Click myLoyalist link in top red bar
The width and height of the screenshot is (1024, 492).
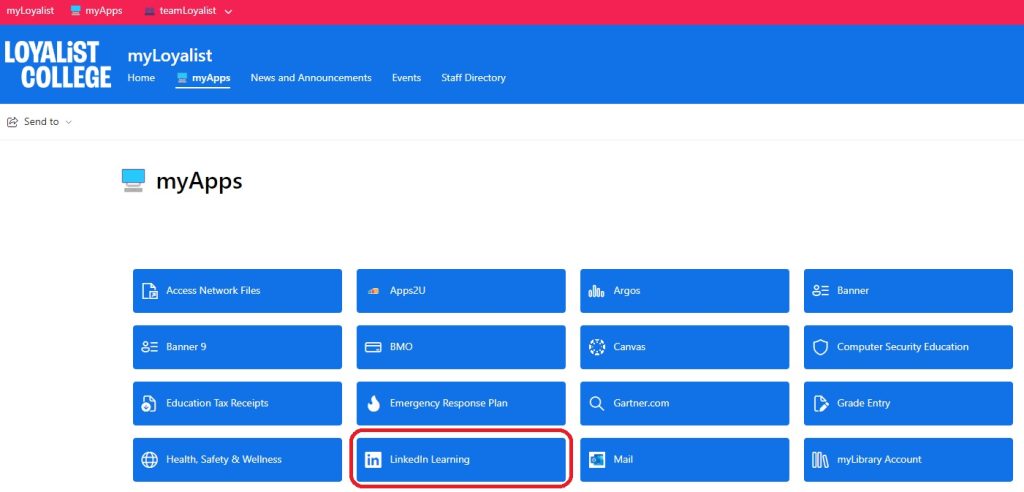30,11
